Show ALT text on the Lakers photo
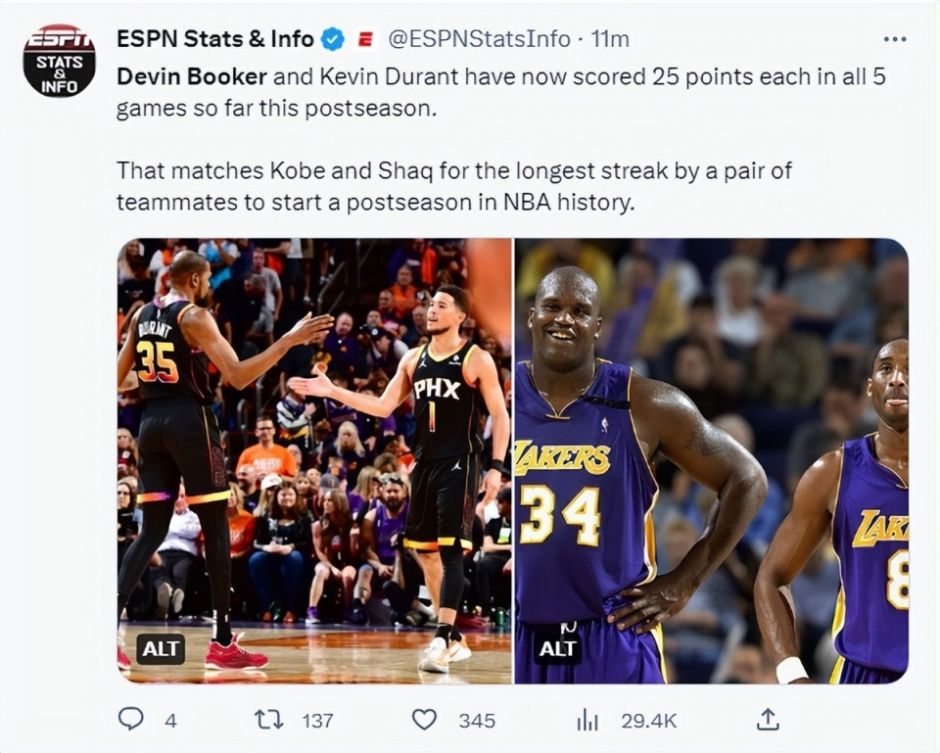Viewport: 940px width, 753px height. click(557, 648)
